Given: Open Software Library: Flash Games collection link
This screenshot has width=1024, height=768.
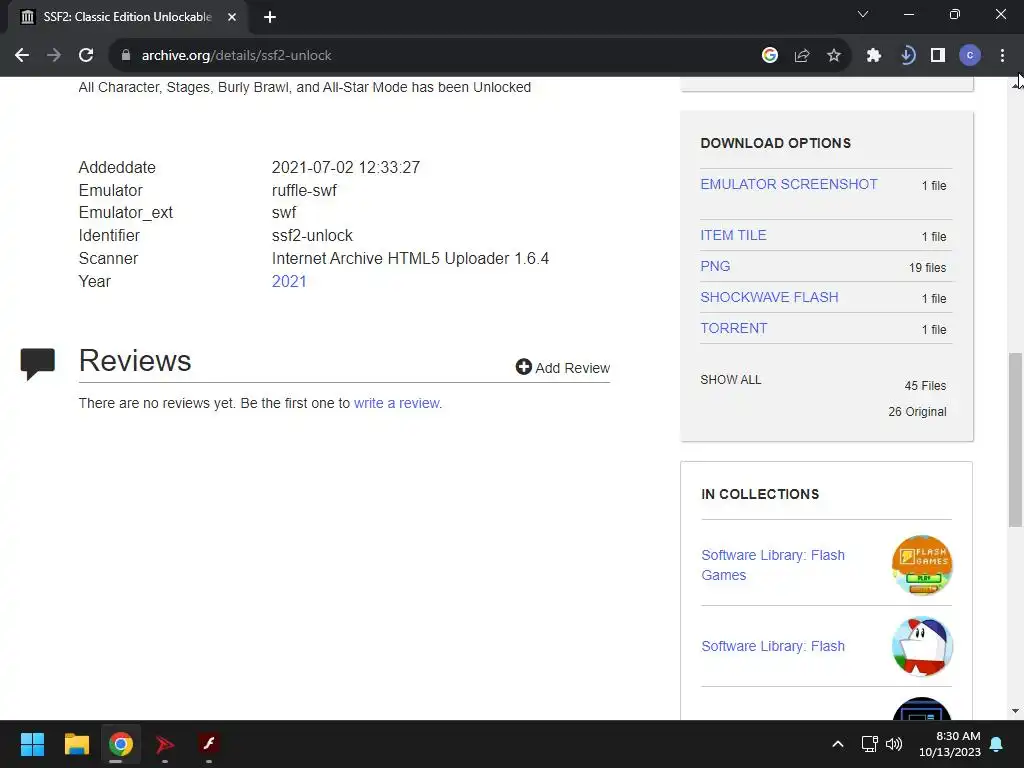Looking at the screenshot, I should coord(773,565).
